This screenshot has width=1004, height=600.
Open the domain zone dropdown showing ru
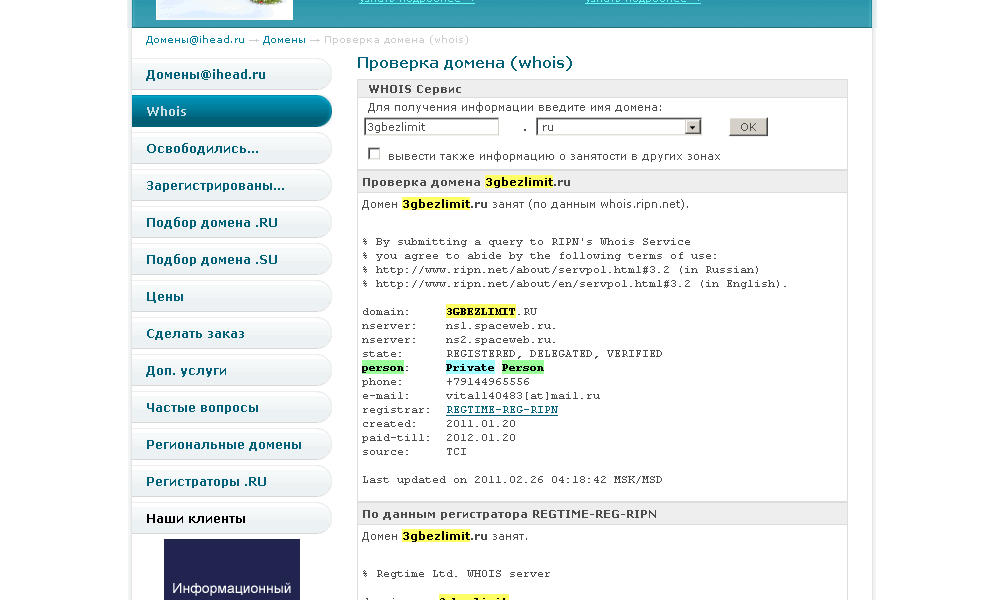point(619,127)
